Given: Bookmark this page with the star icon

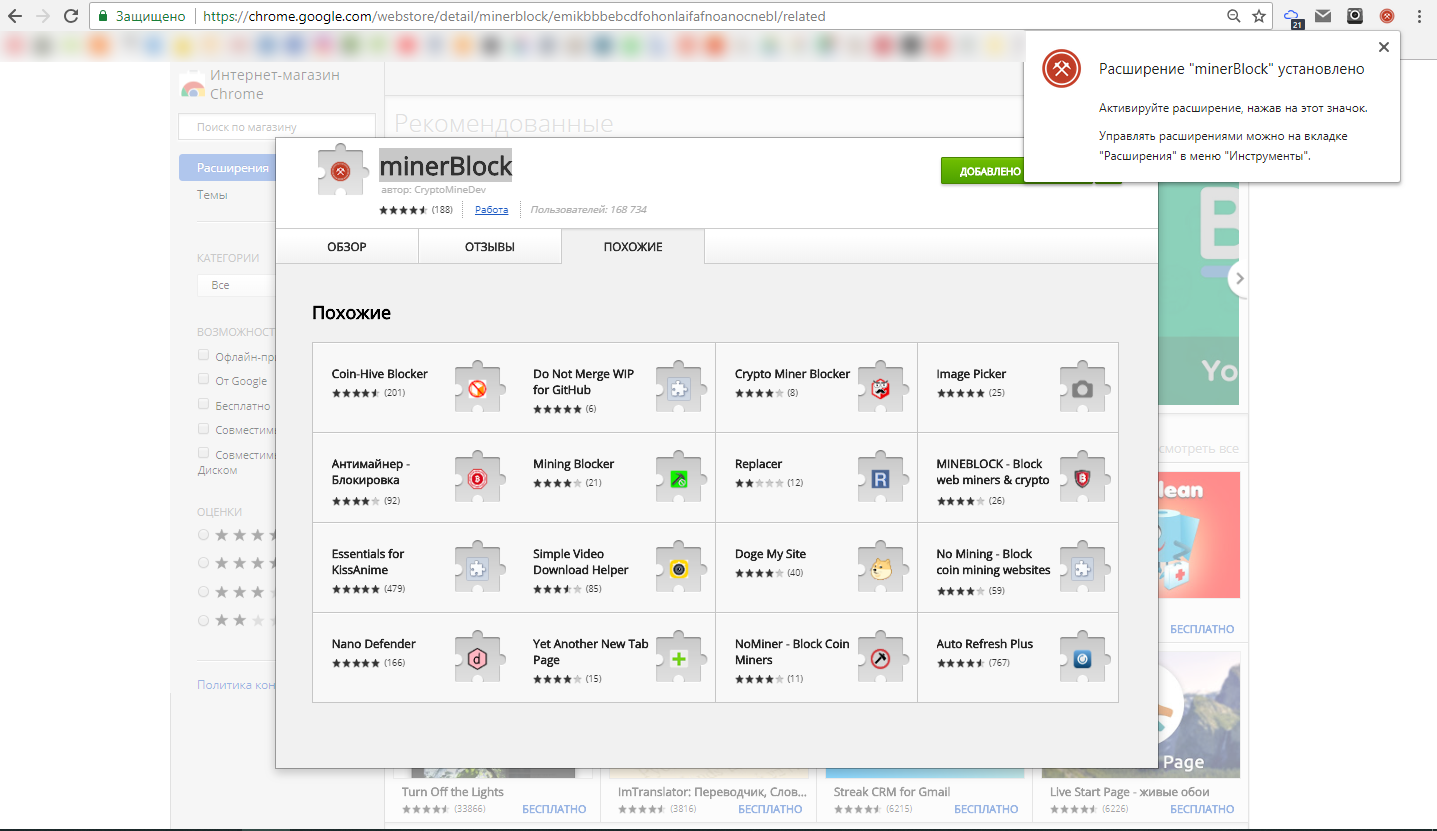Looking at the screenshot, I should tap(1259, 16).
